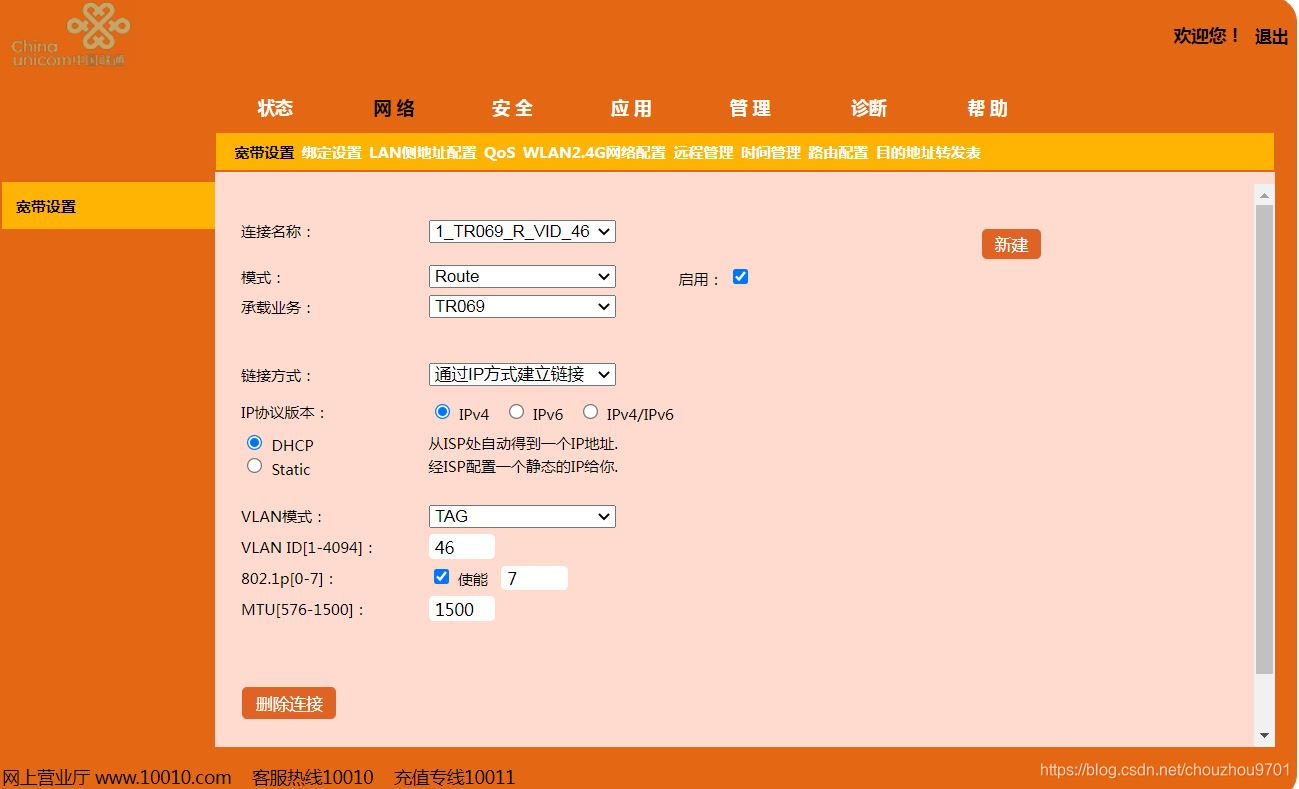Switch to the 宽带设置 sub-tab
Screen dimensions: 1299x789
click(x=264, y=153)
